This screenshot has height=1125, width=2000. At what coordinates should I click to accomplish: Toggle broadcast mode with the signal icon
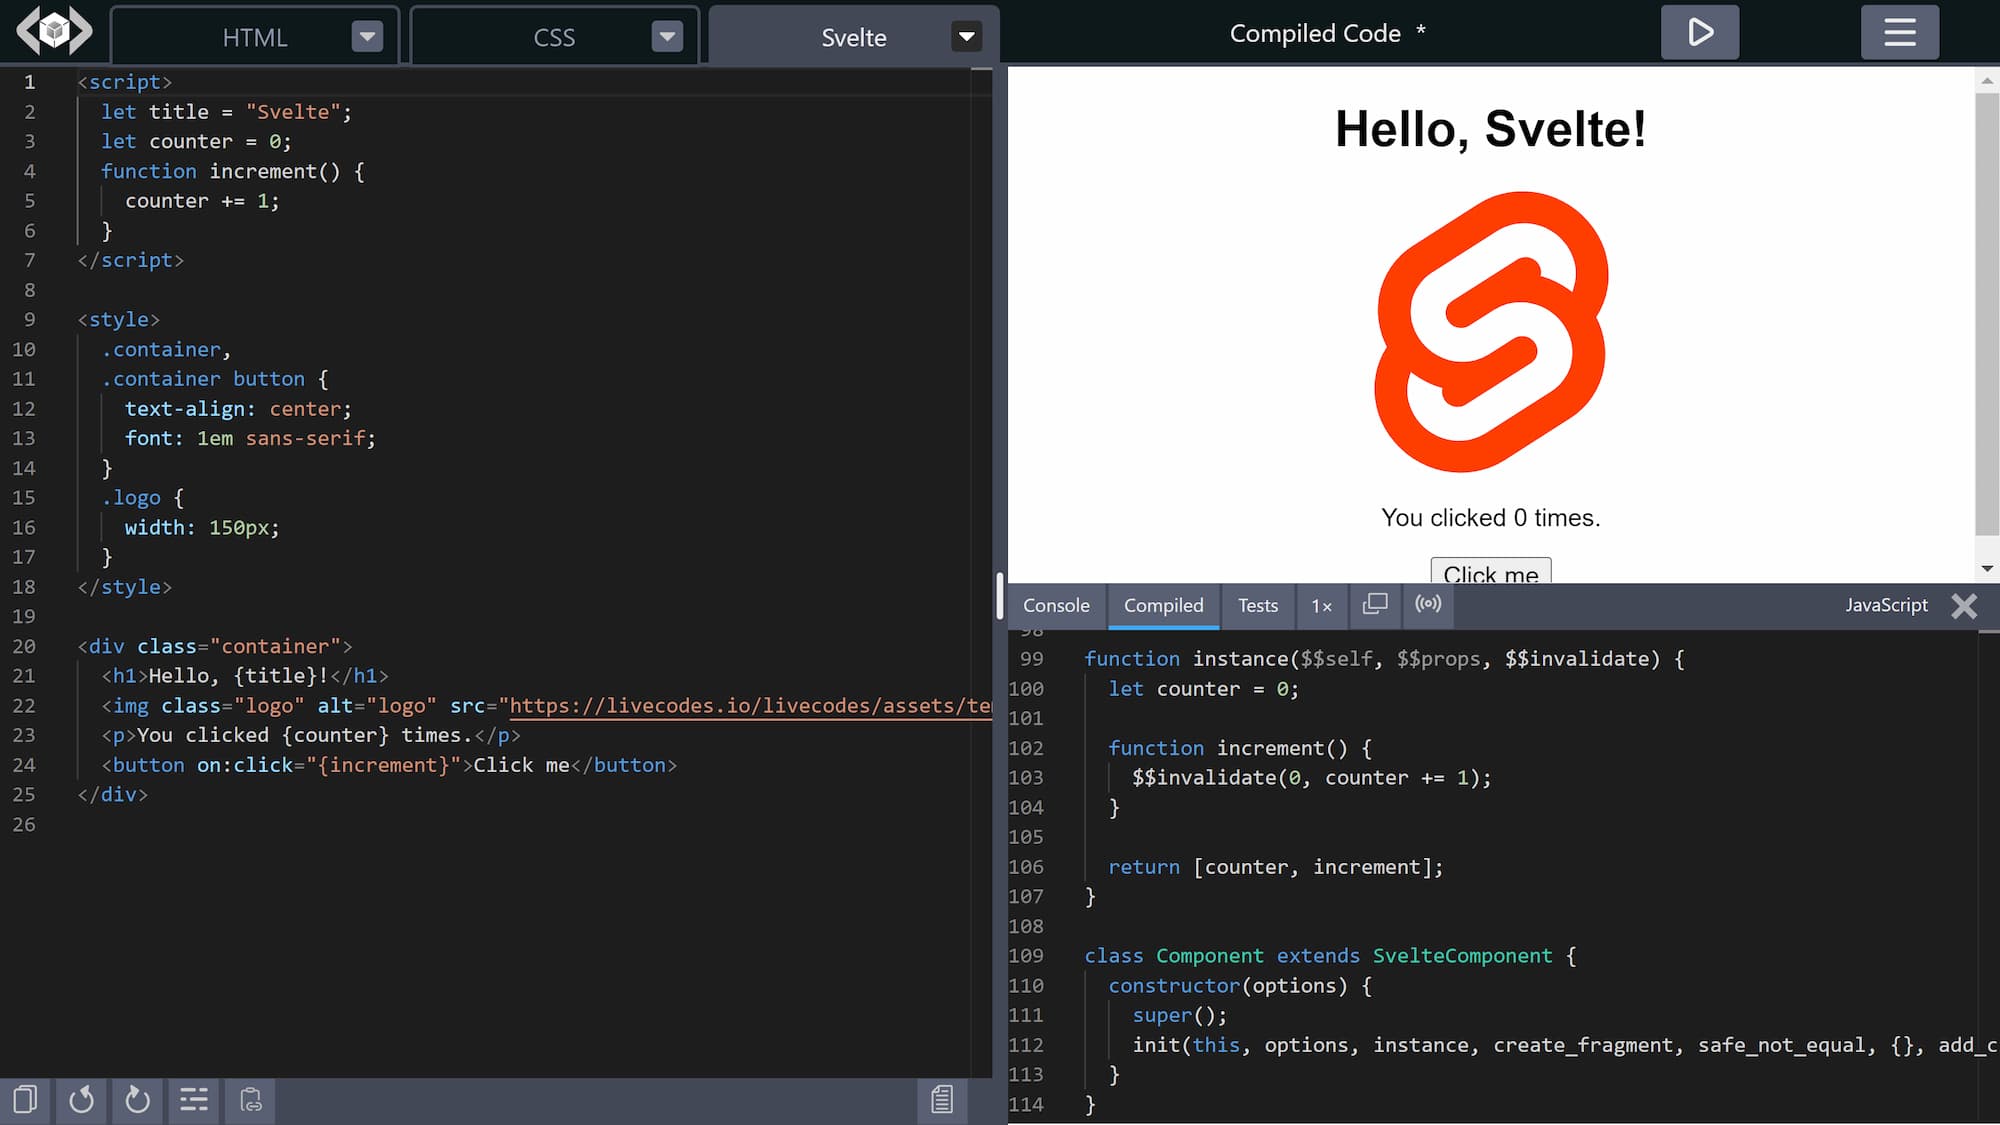click(x=1428, y=605)
